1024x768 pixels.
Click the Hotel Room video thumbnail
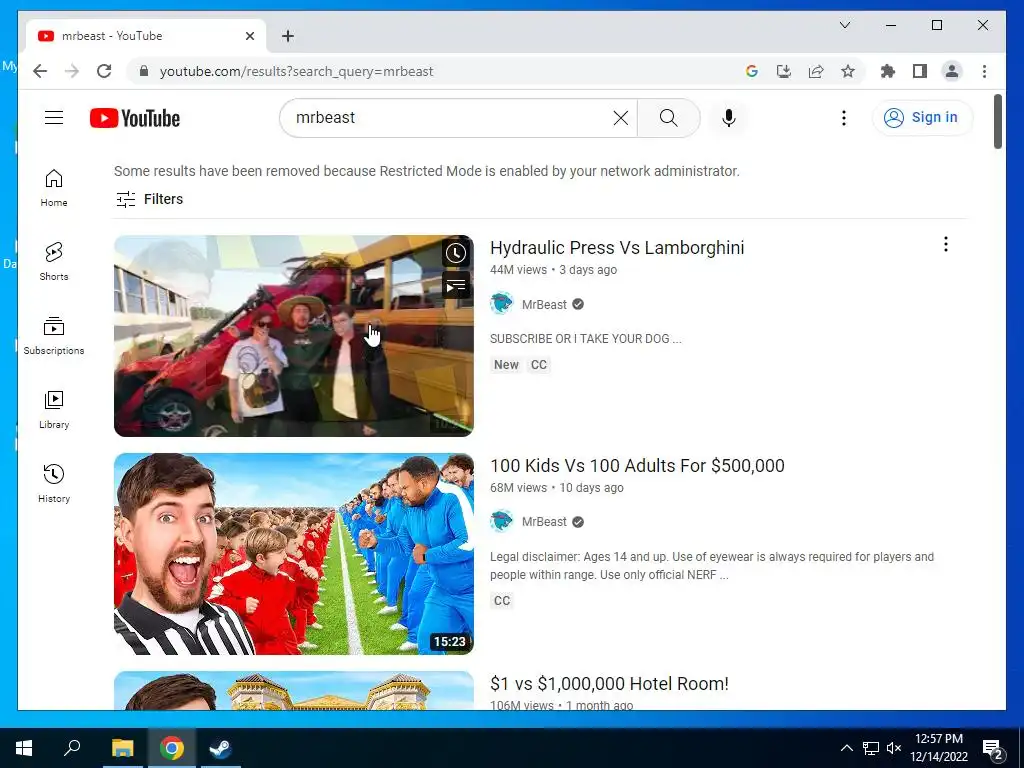(x=294, y=690)
